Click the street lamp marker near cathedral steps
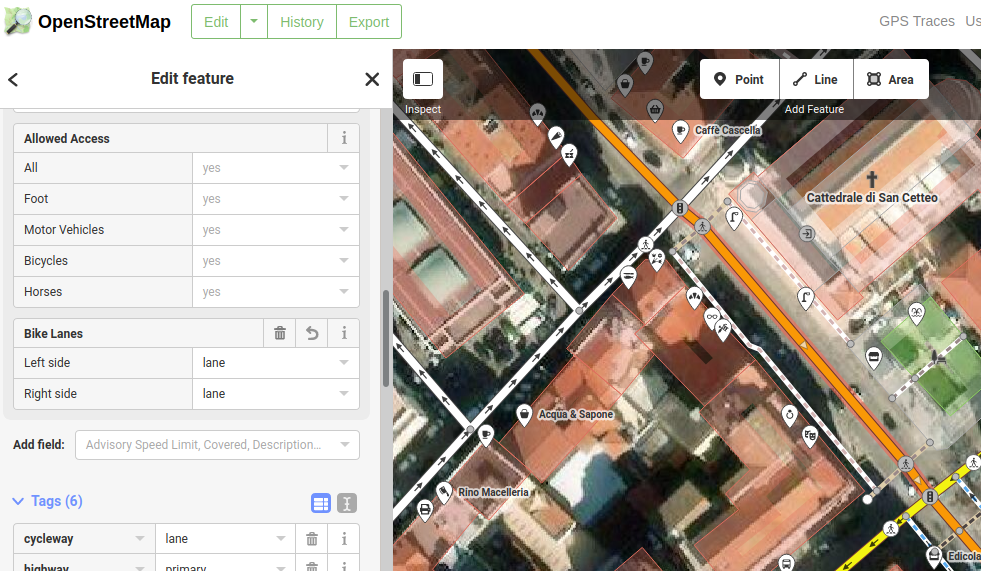 pyautogui.click(x=734, y=218)
